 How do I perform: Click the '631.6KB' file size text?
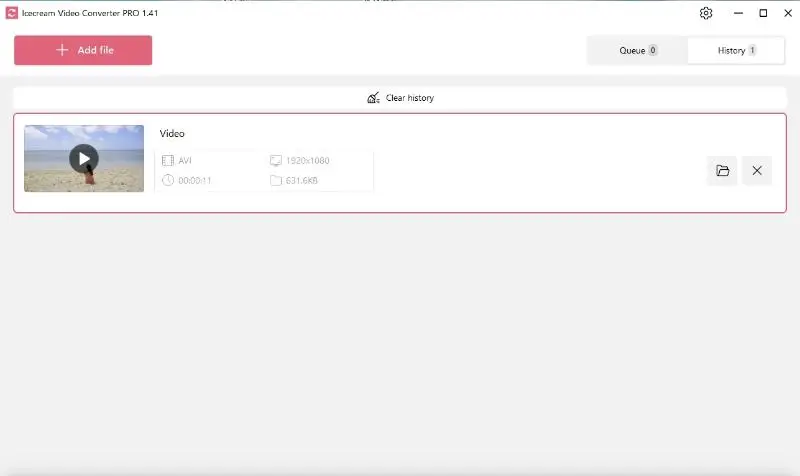click(x=302, y=181)
